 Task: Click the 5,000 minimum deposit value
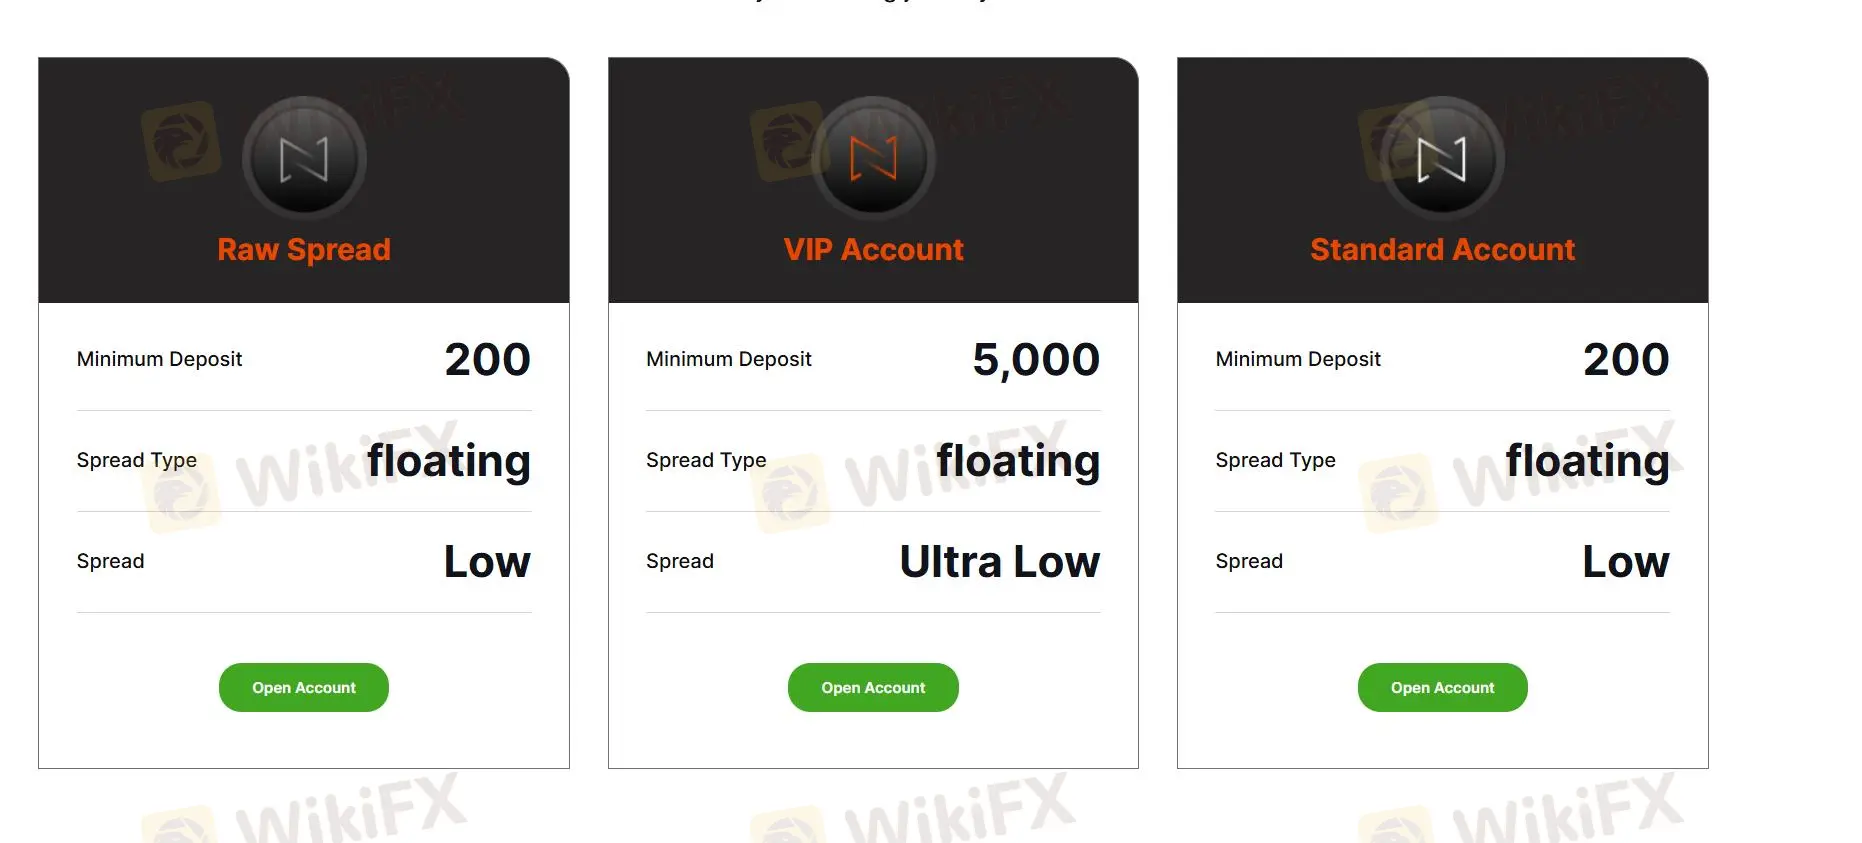(1035, 360)
